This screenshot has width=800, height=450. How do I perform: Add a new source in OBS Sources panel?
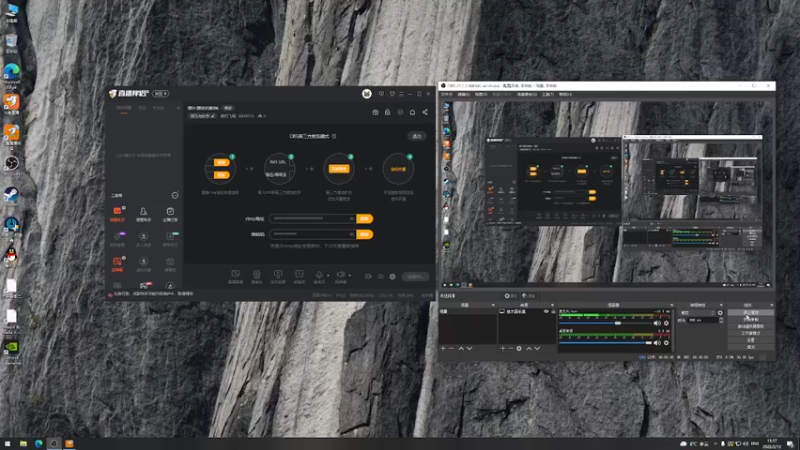(x=503, y=348)
